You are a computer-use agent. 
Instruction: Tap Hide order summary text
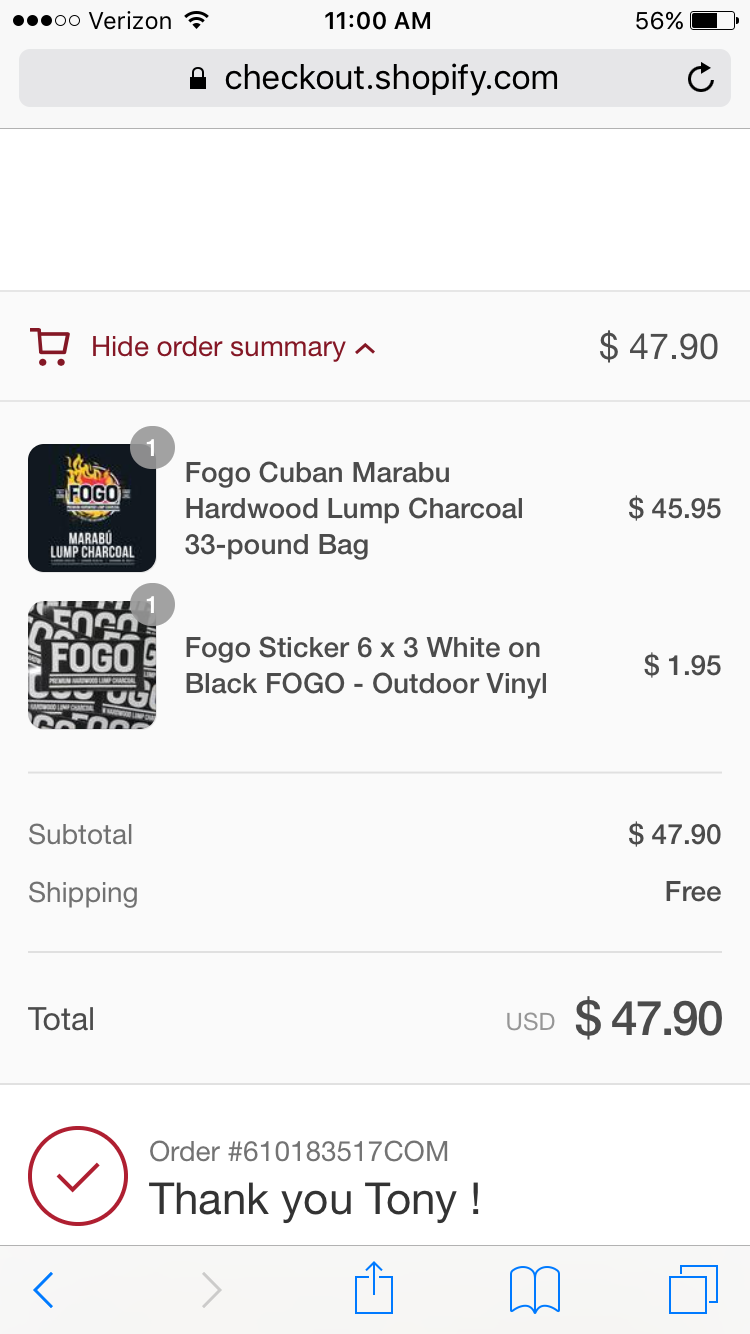point(218,347)
